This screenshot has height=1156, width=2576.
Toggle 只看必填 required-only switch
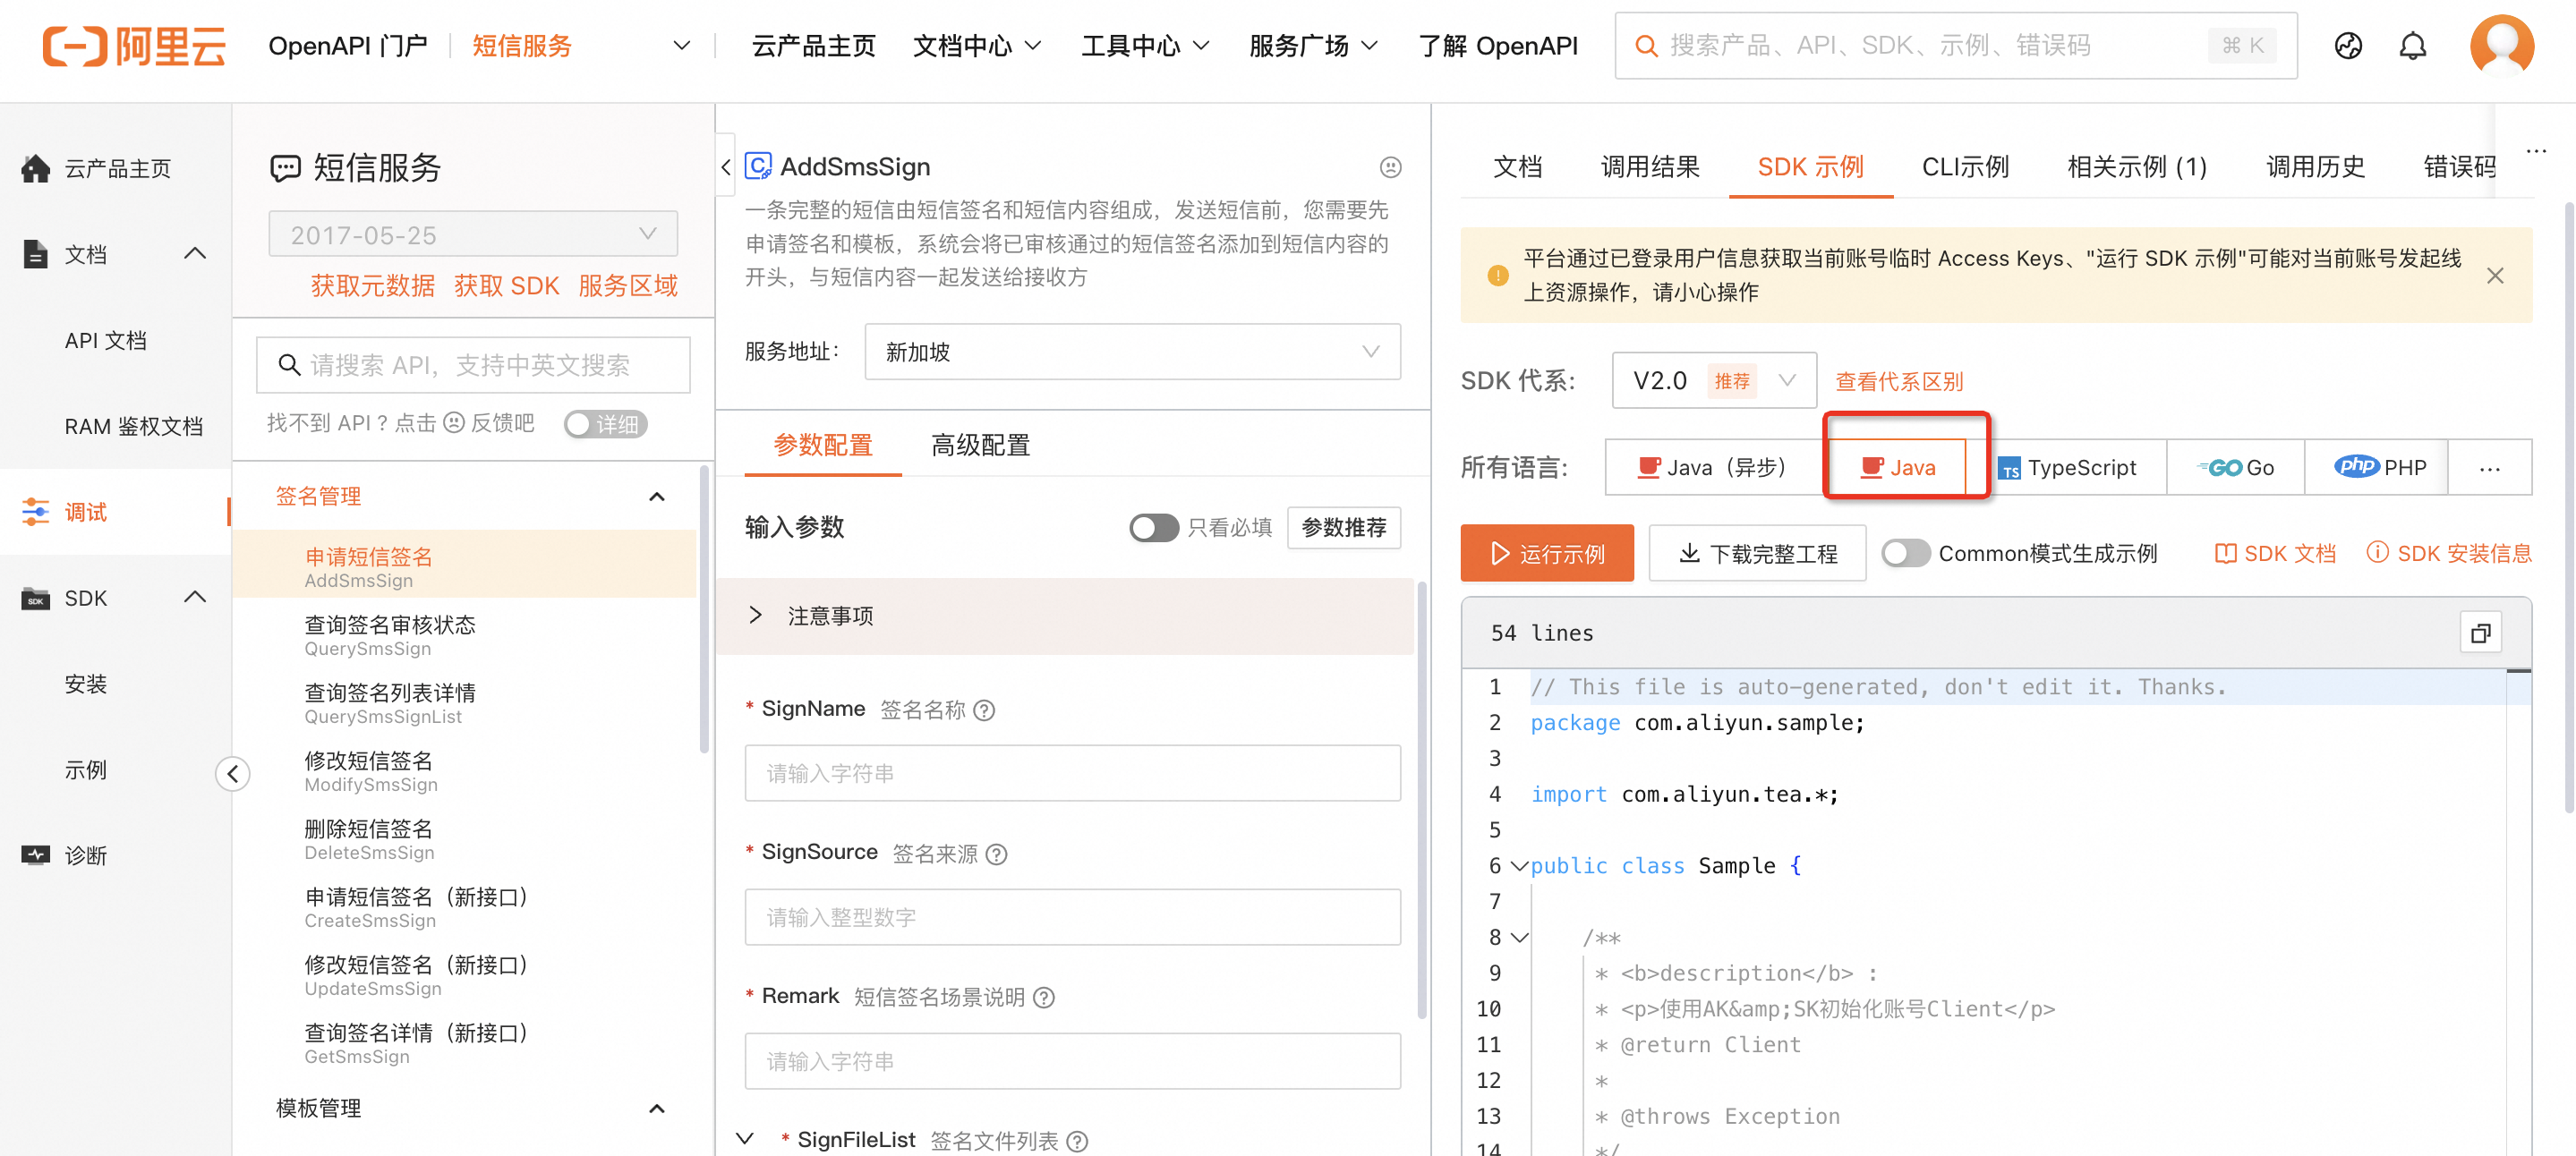coord(1153,527)
